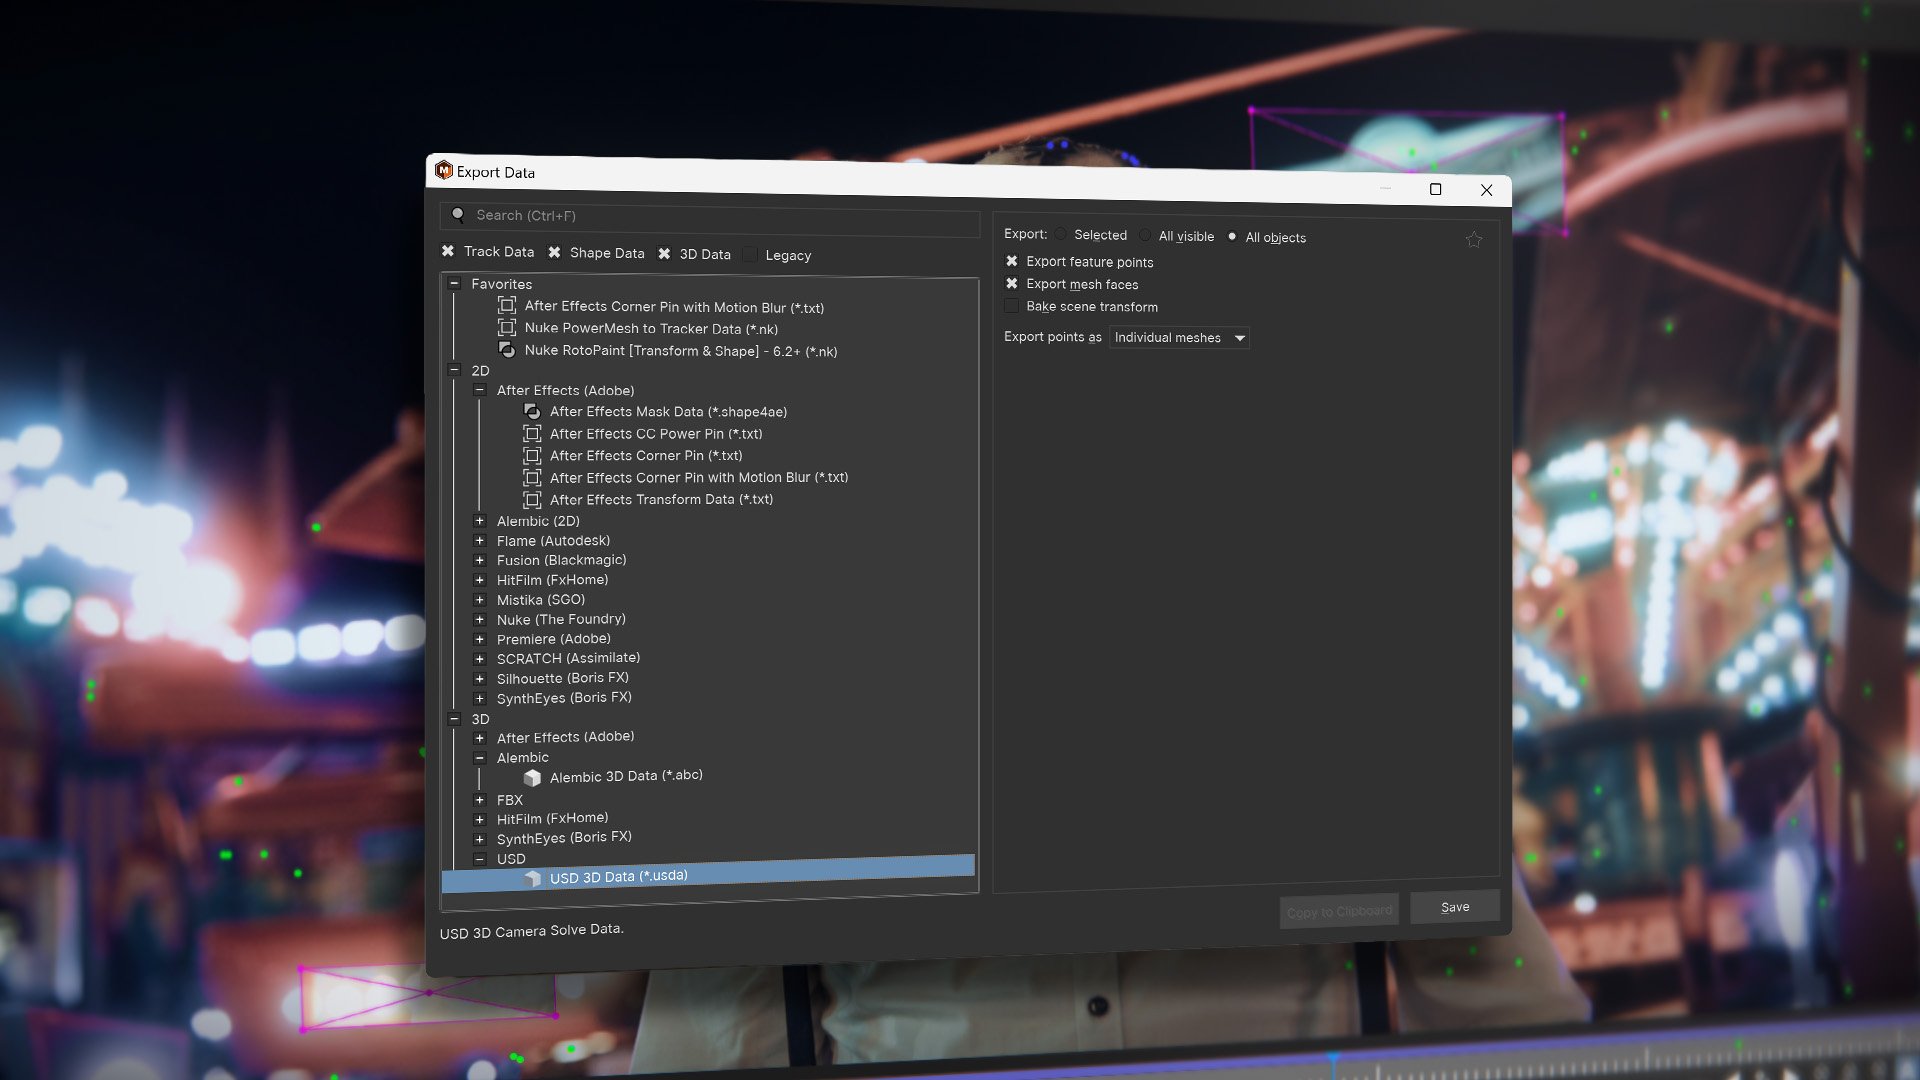Click the Mocha logo in the title bar
This screenshot has height=1080, width=1920.
click(443, 171)
